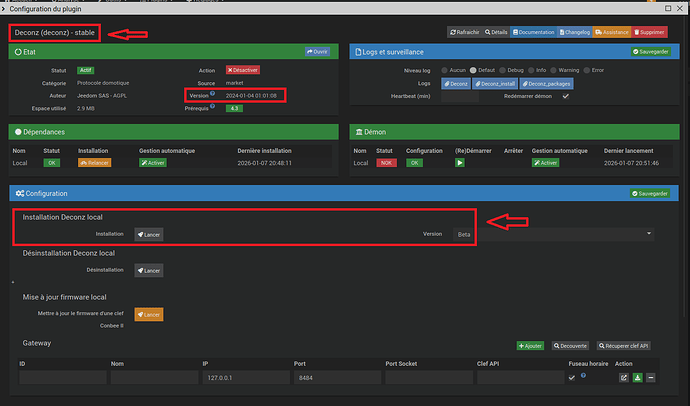Open the Deconz log
The width and height of the screenshot is (690, 406).
point(456,84)
